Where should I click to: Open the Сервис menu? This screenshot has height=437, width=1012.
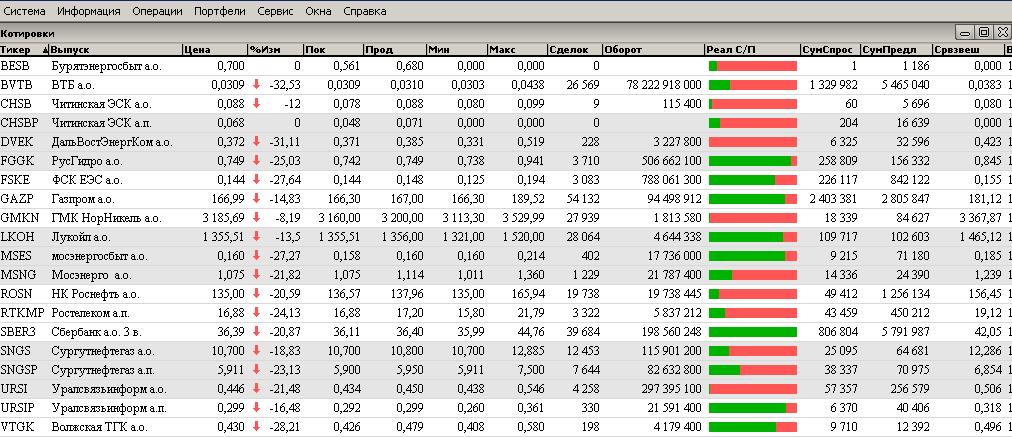tap(275, 11)
